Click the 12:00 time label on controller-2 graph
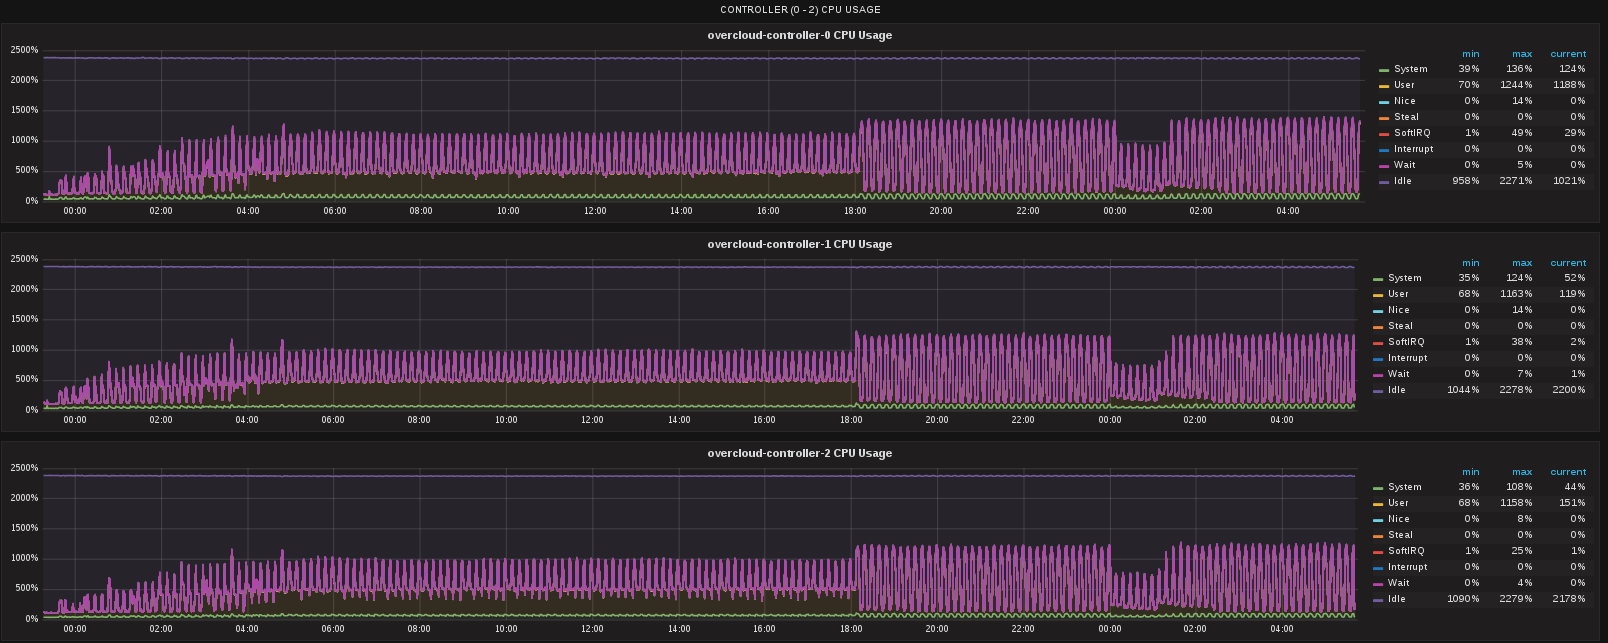 [593, 629]
